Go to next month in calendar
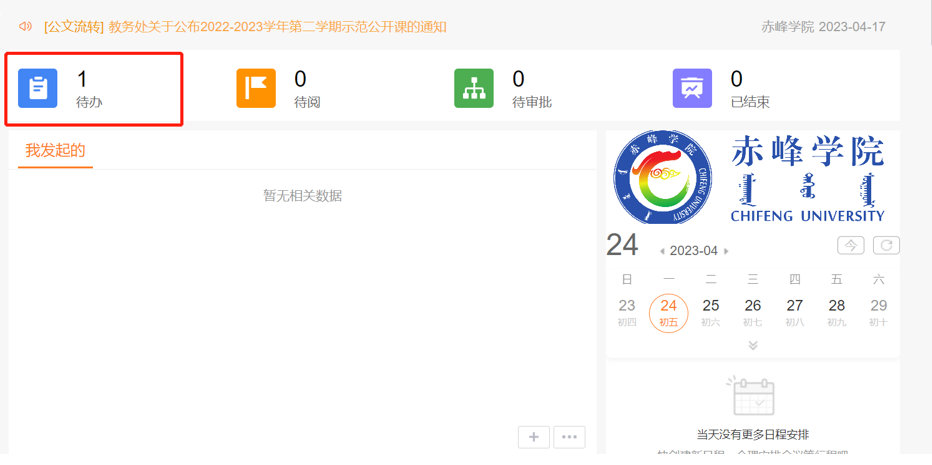This screenshot has width=932, height=465. pyautogui.click(x=726, y=251)
